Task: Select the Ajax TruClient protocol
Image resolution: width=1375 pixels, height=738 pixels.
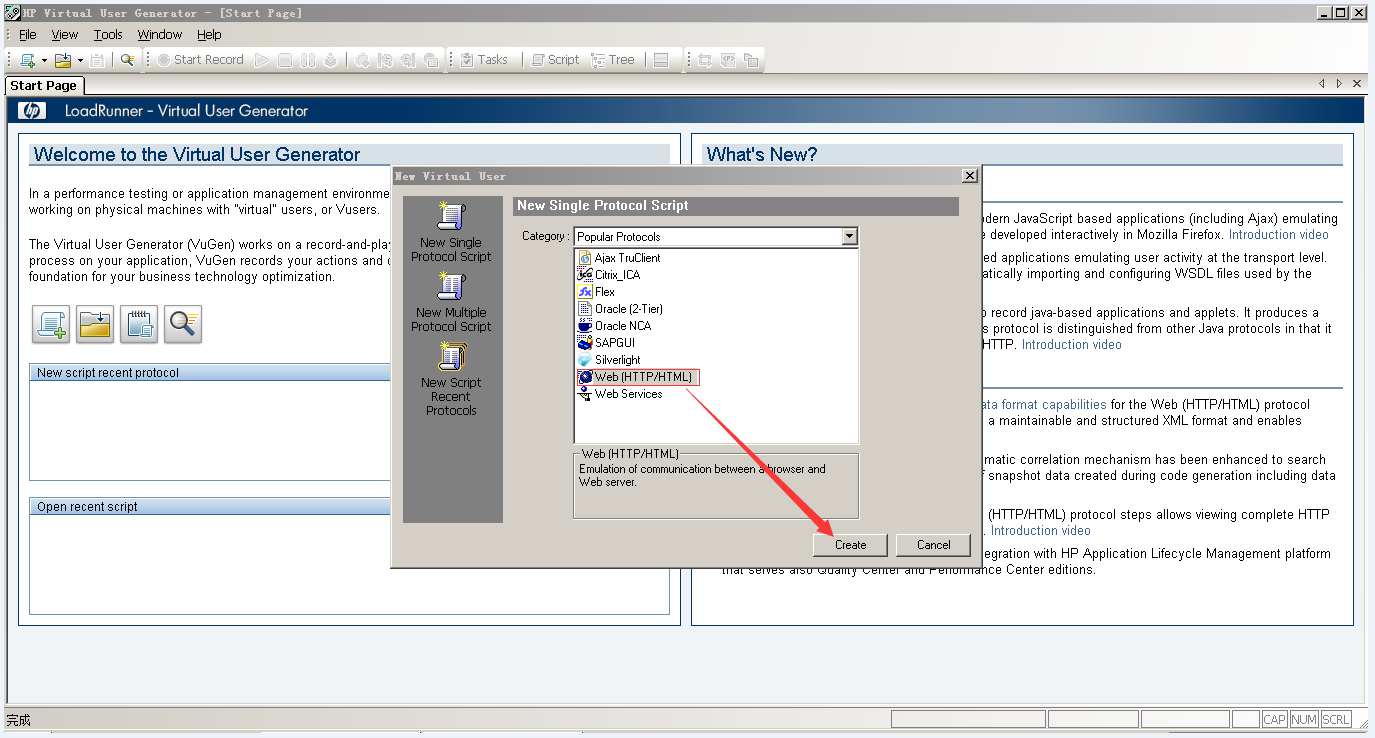Action: pyautogui.click(x=619, y=258)
